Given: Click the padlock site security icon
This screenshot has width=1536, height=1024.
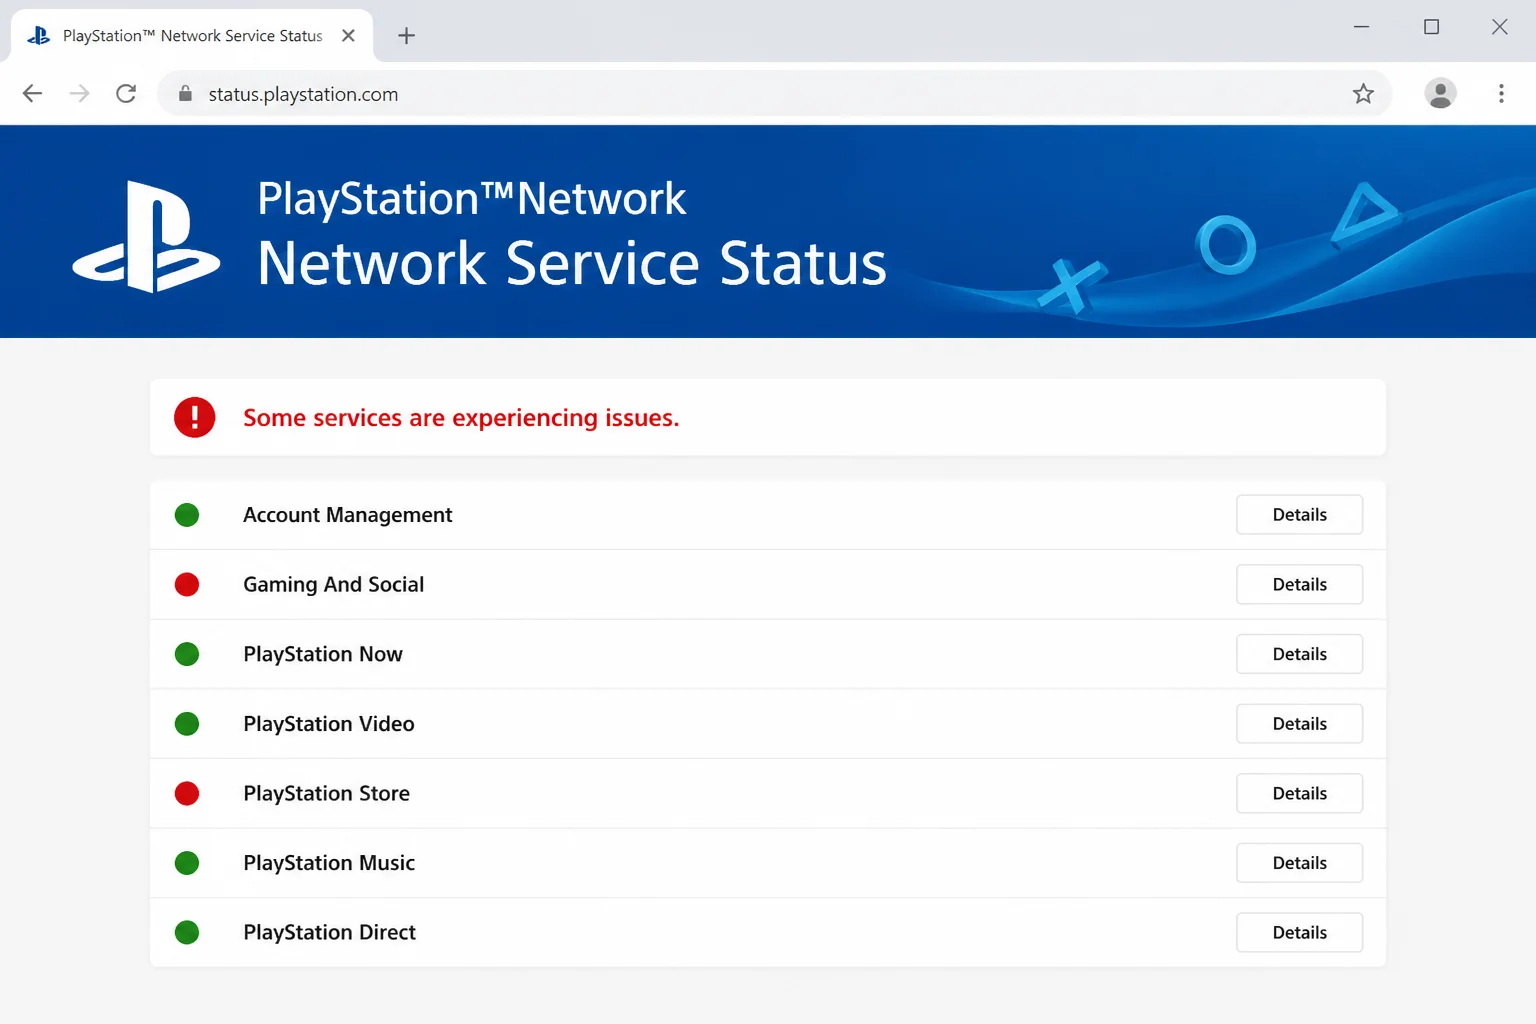Looking at the screenshot, I should coord(185,93).
